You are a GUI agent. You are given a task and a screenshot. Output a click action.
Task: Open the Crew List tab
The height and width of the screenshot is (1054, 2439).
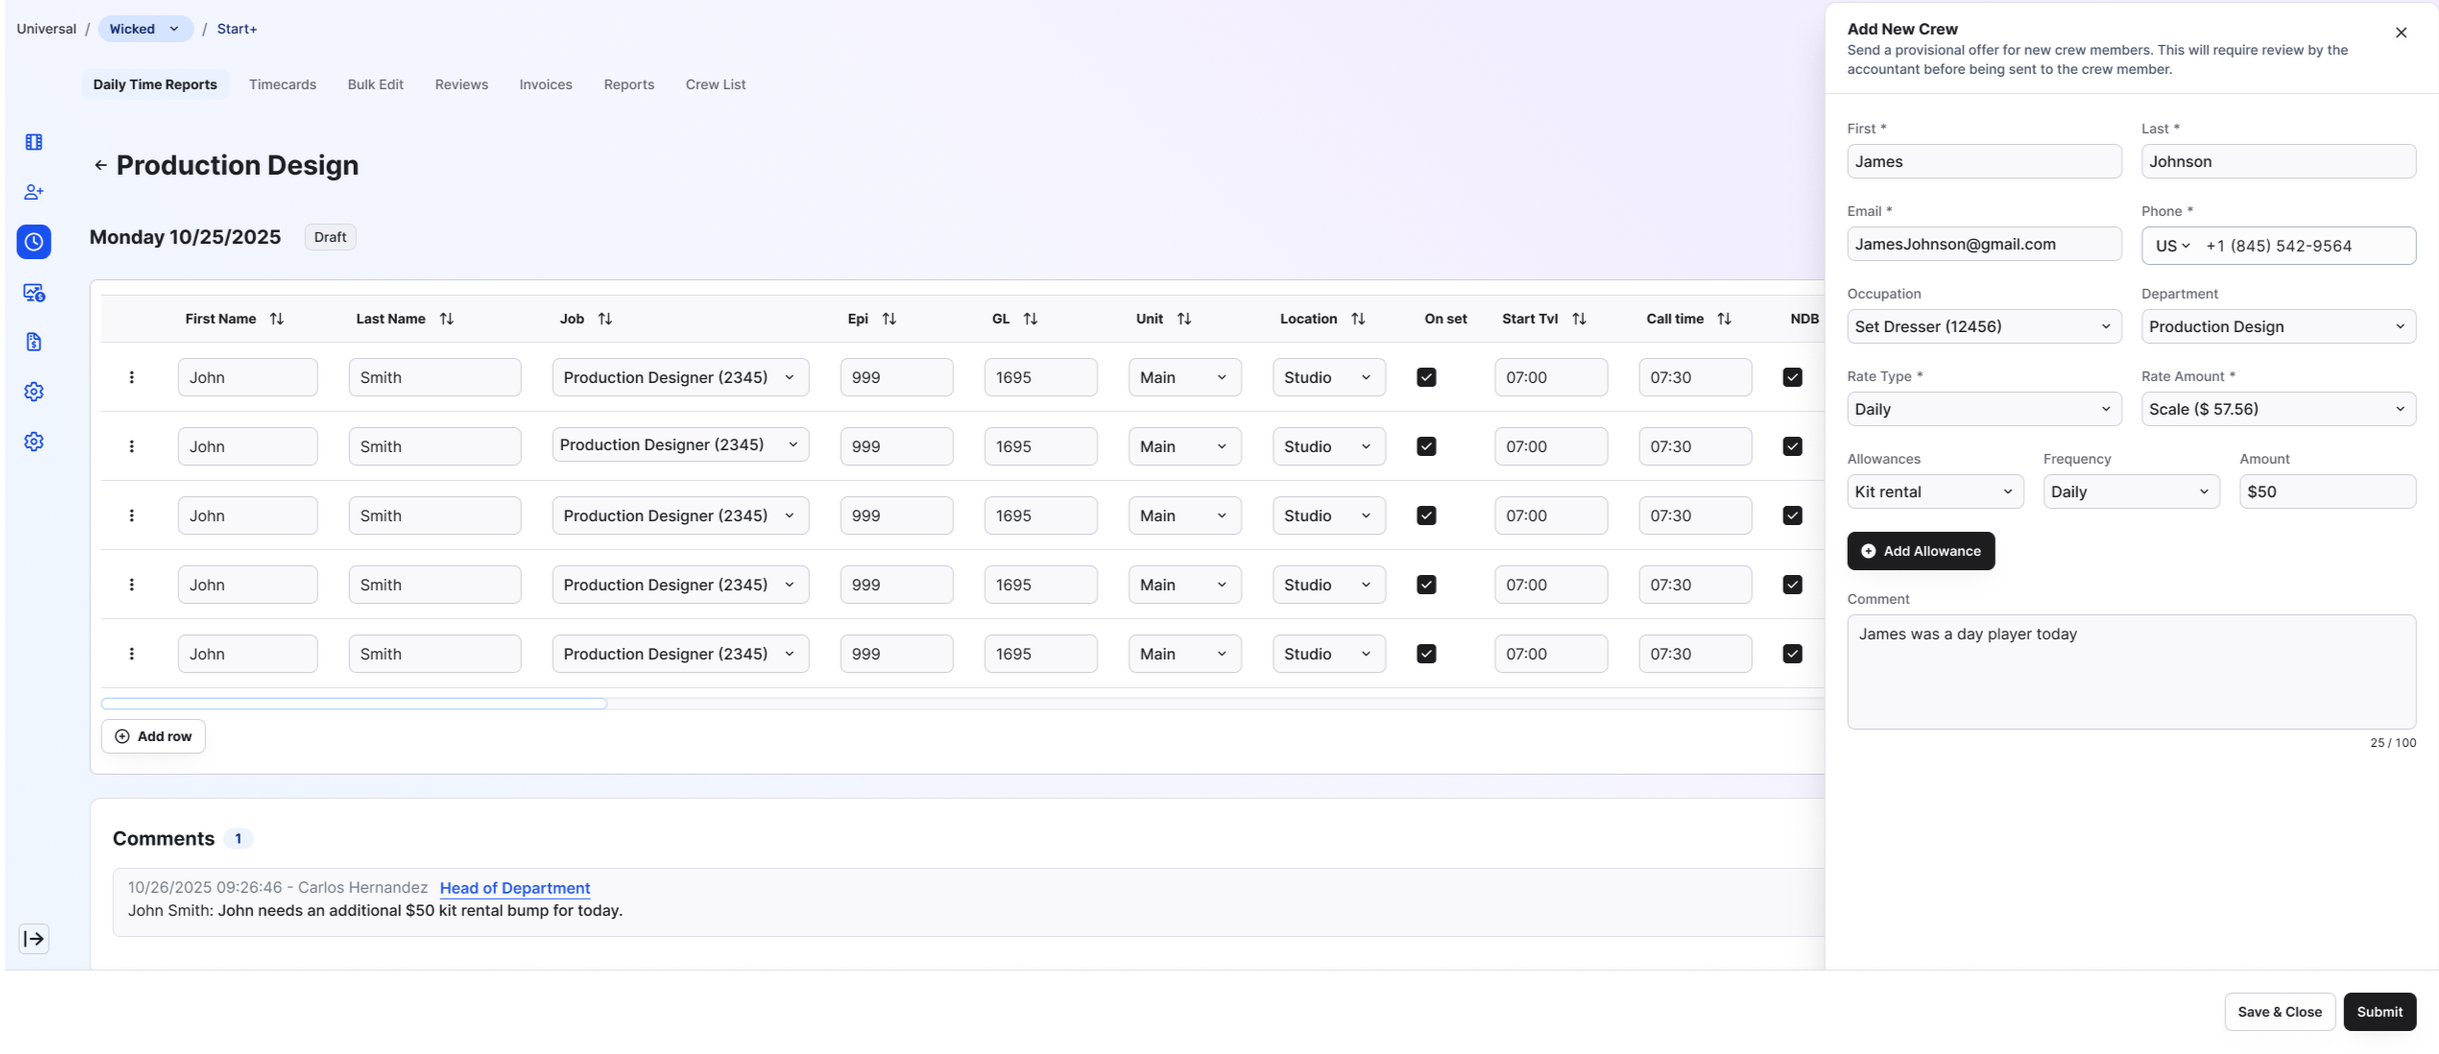(x=714, y=84)
